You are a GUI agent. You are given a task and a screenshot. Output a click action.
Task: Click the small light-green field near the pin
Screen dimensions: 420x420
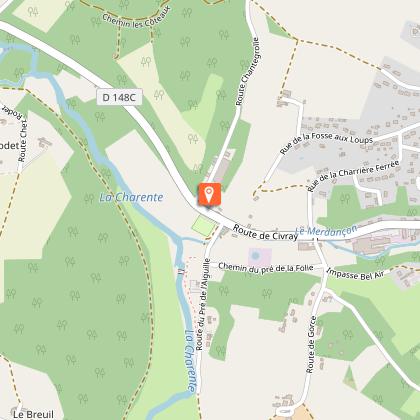click(x=204, y=225)
